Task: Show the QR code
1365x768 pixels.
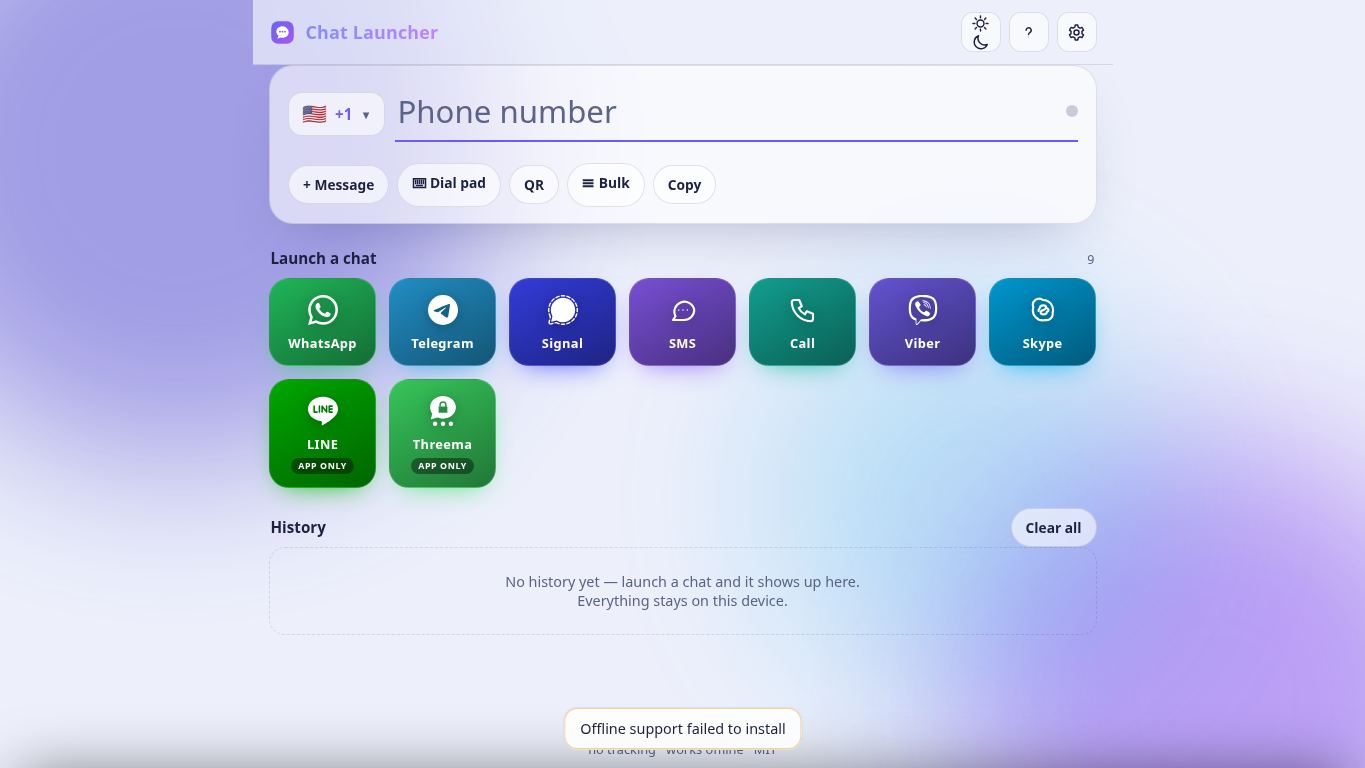Action: point(534,185)
